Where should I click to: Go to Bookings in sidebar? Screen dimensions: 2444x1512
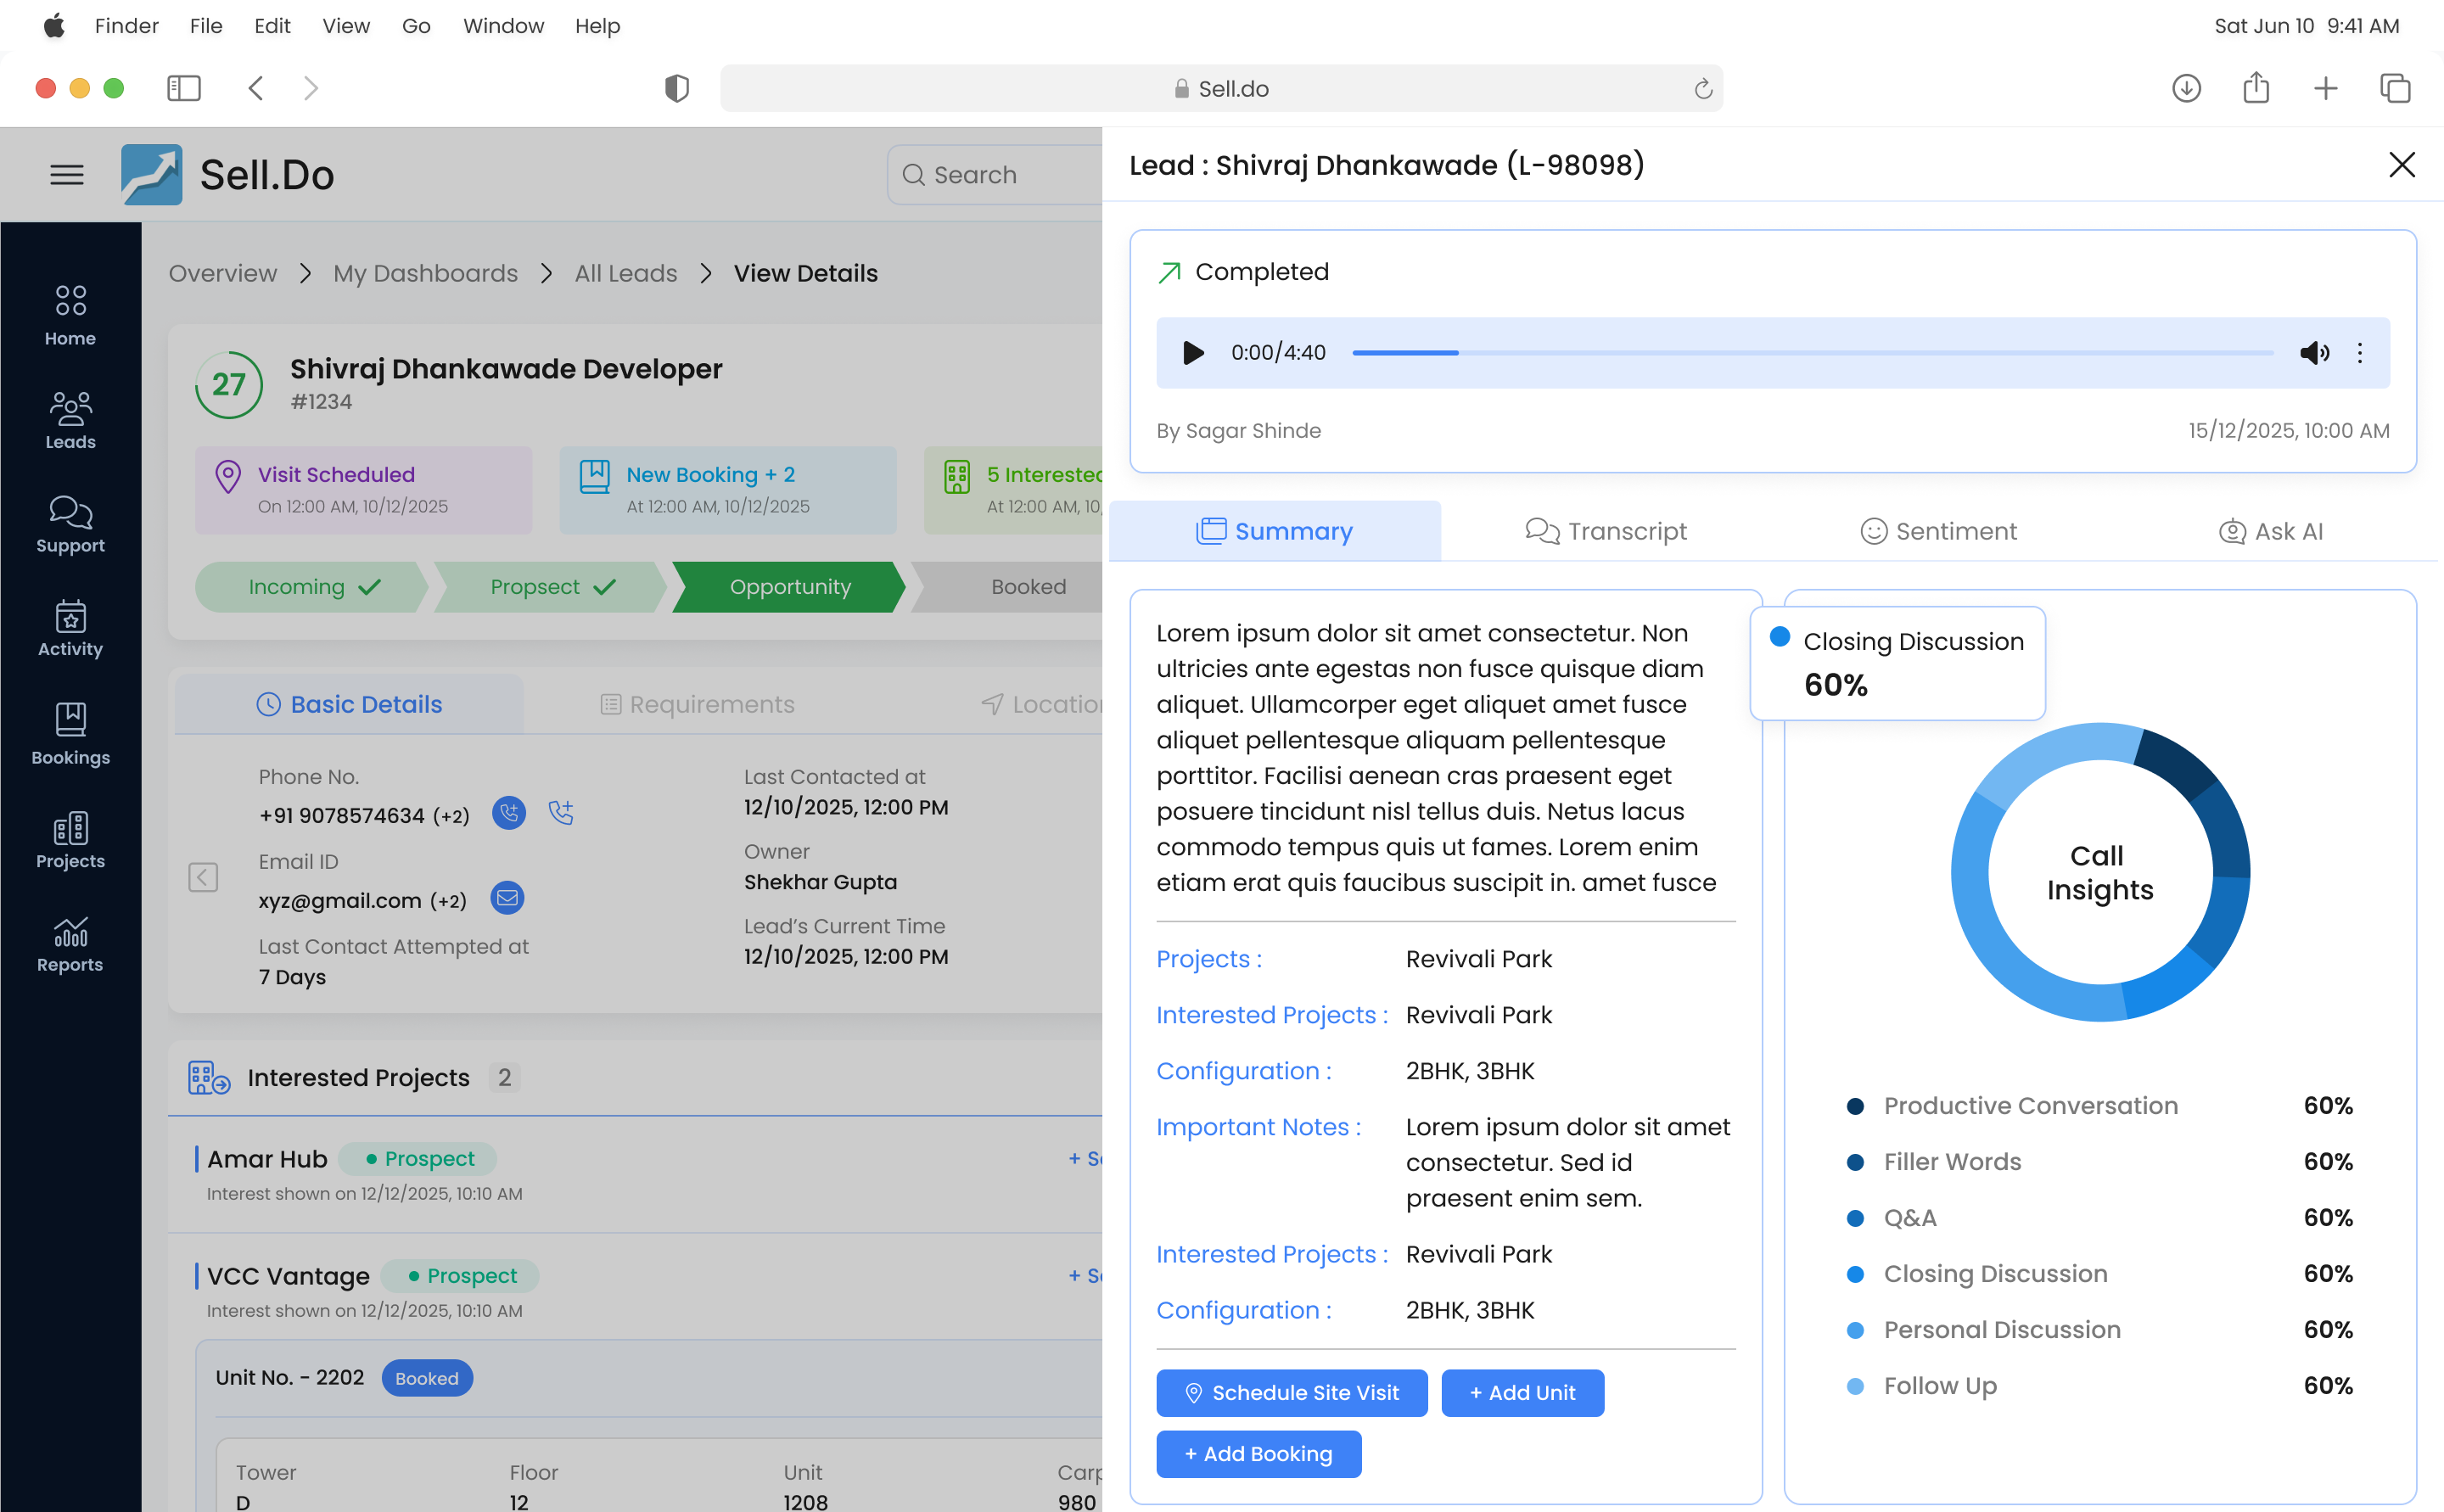[x=70, y=734]
